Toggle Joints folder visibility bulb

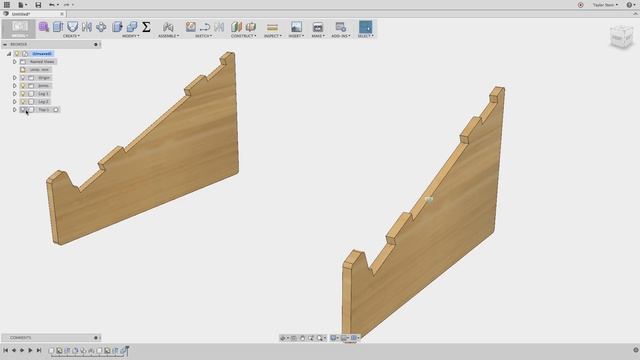23,85
